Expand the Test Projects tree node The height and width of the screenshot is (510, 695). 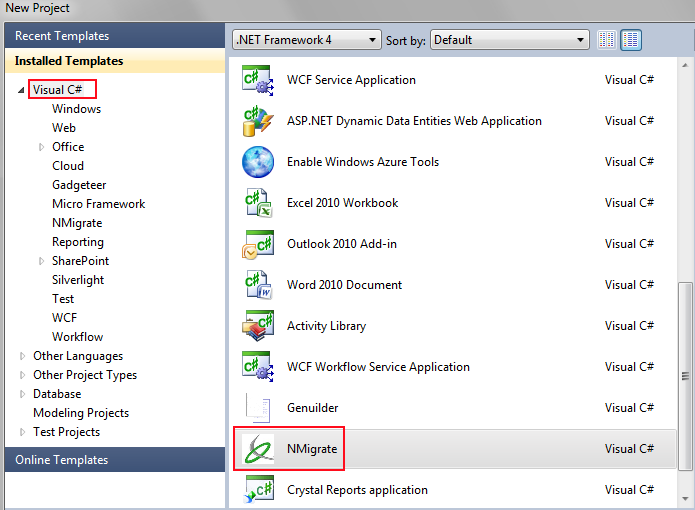[22, 432]
